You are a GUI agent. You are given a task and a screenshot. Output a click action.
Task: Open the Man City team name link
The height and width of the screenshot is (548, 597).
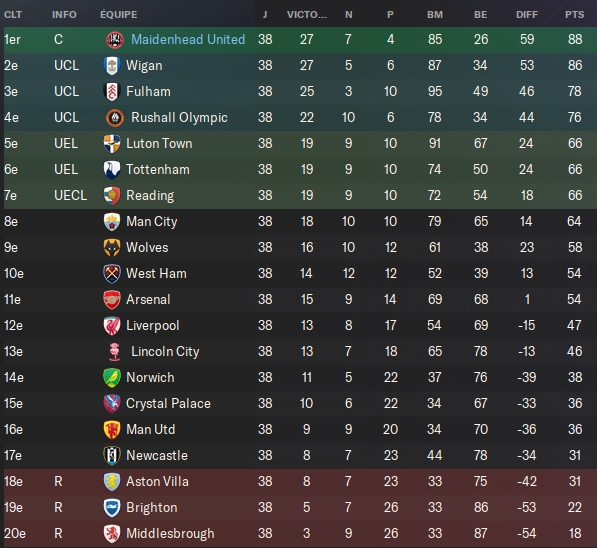152,222
